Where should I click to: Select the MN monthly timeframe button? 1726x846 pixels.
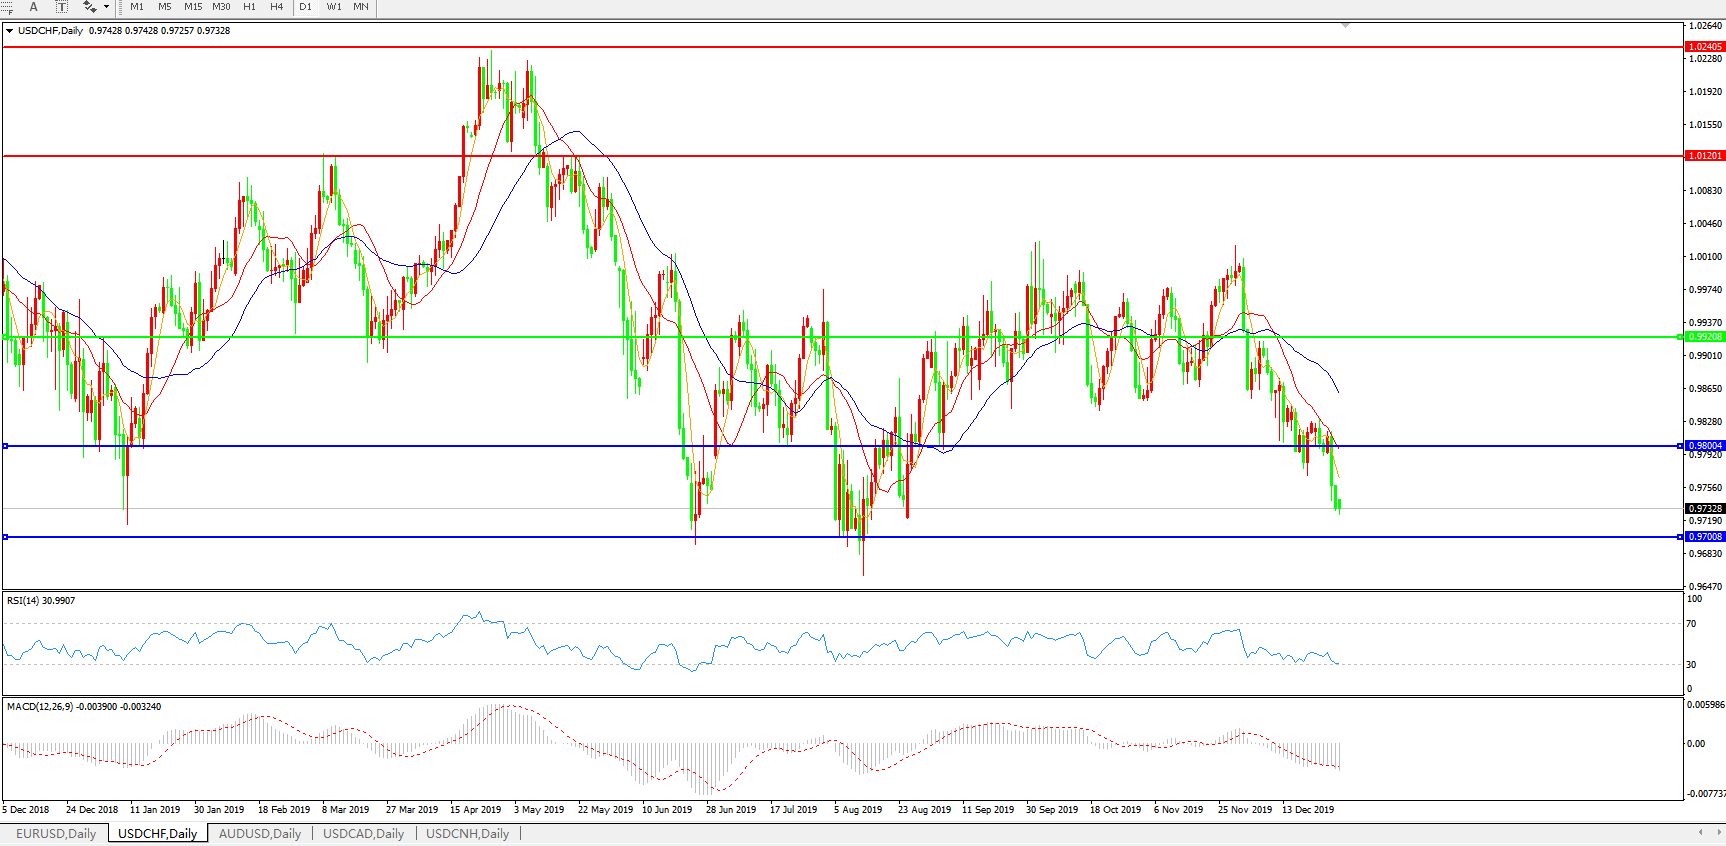(x=361, y=7)
